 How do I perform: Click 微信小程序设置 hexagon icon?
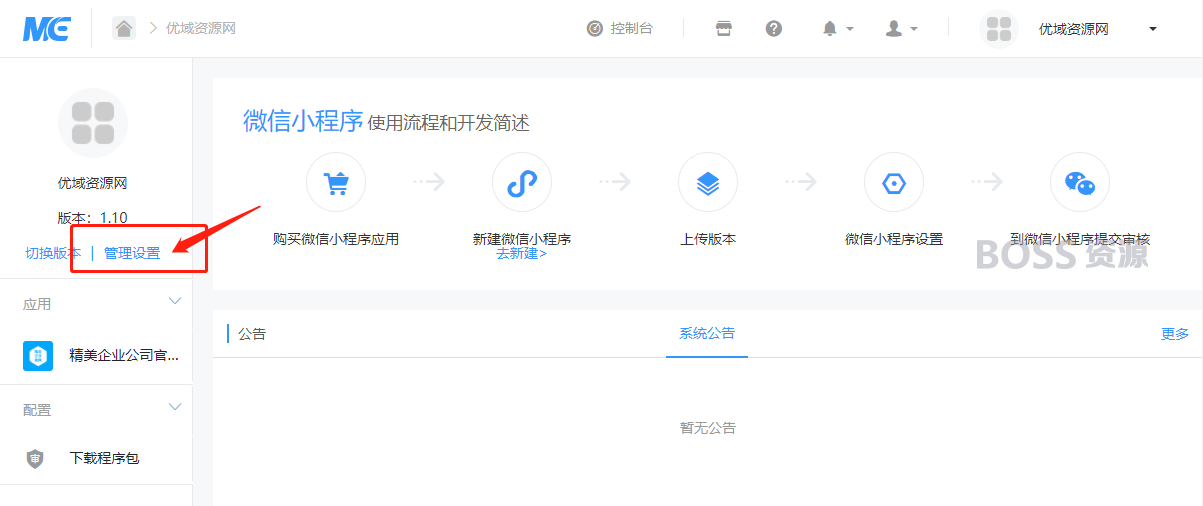coord(894,183)
